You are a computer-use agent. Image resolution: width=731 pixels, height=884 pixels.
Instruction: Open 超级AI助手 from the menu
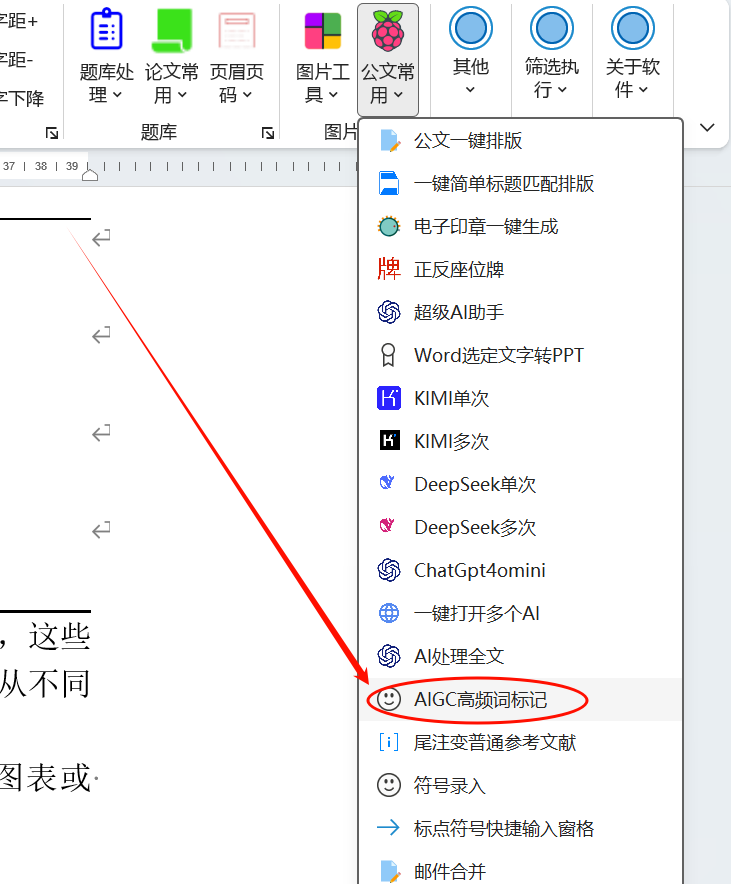click(x=520, y=312)
